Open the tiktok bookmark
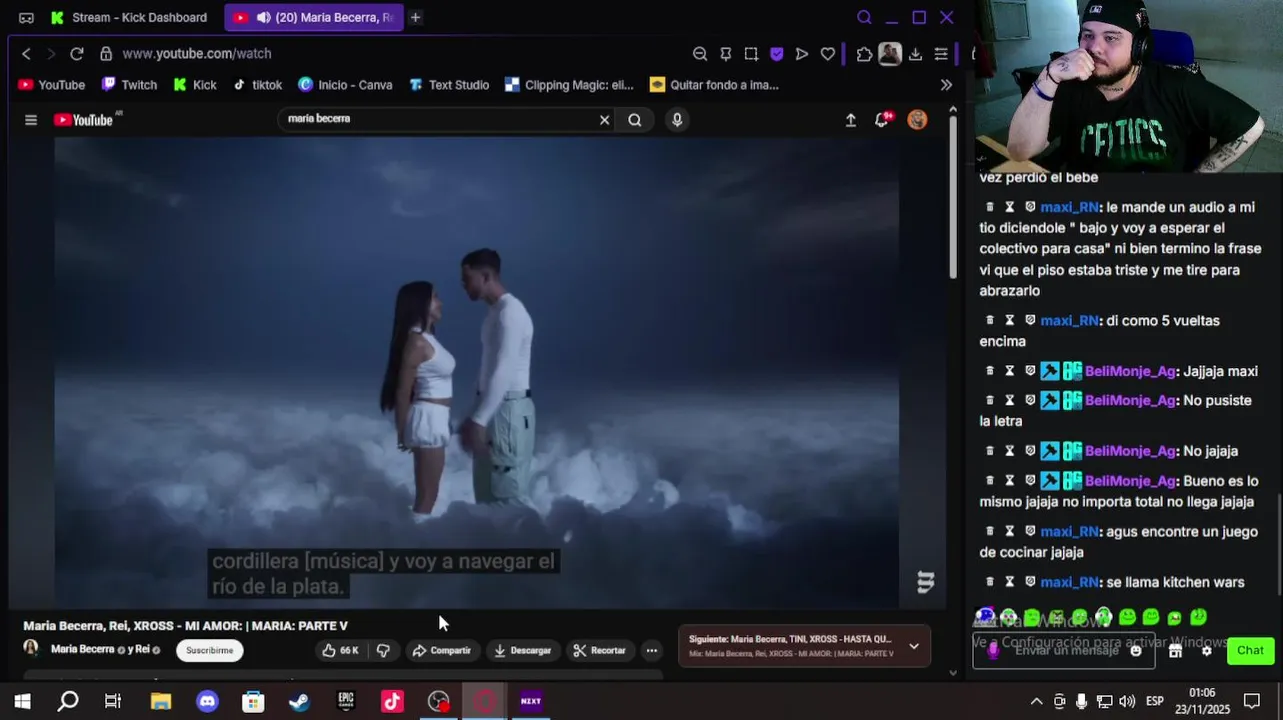1283x720 pixels. click(x=257, y=85)
